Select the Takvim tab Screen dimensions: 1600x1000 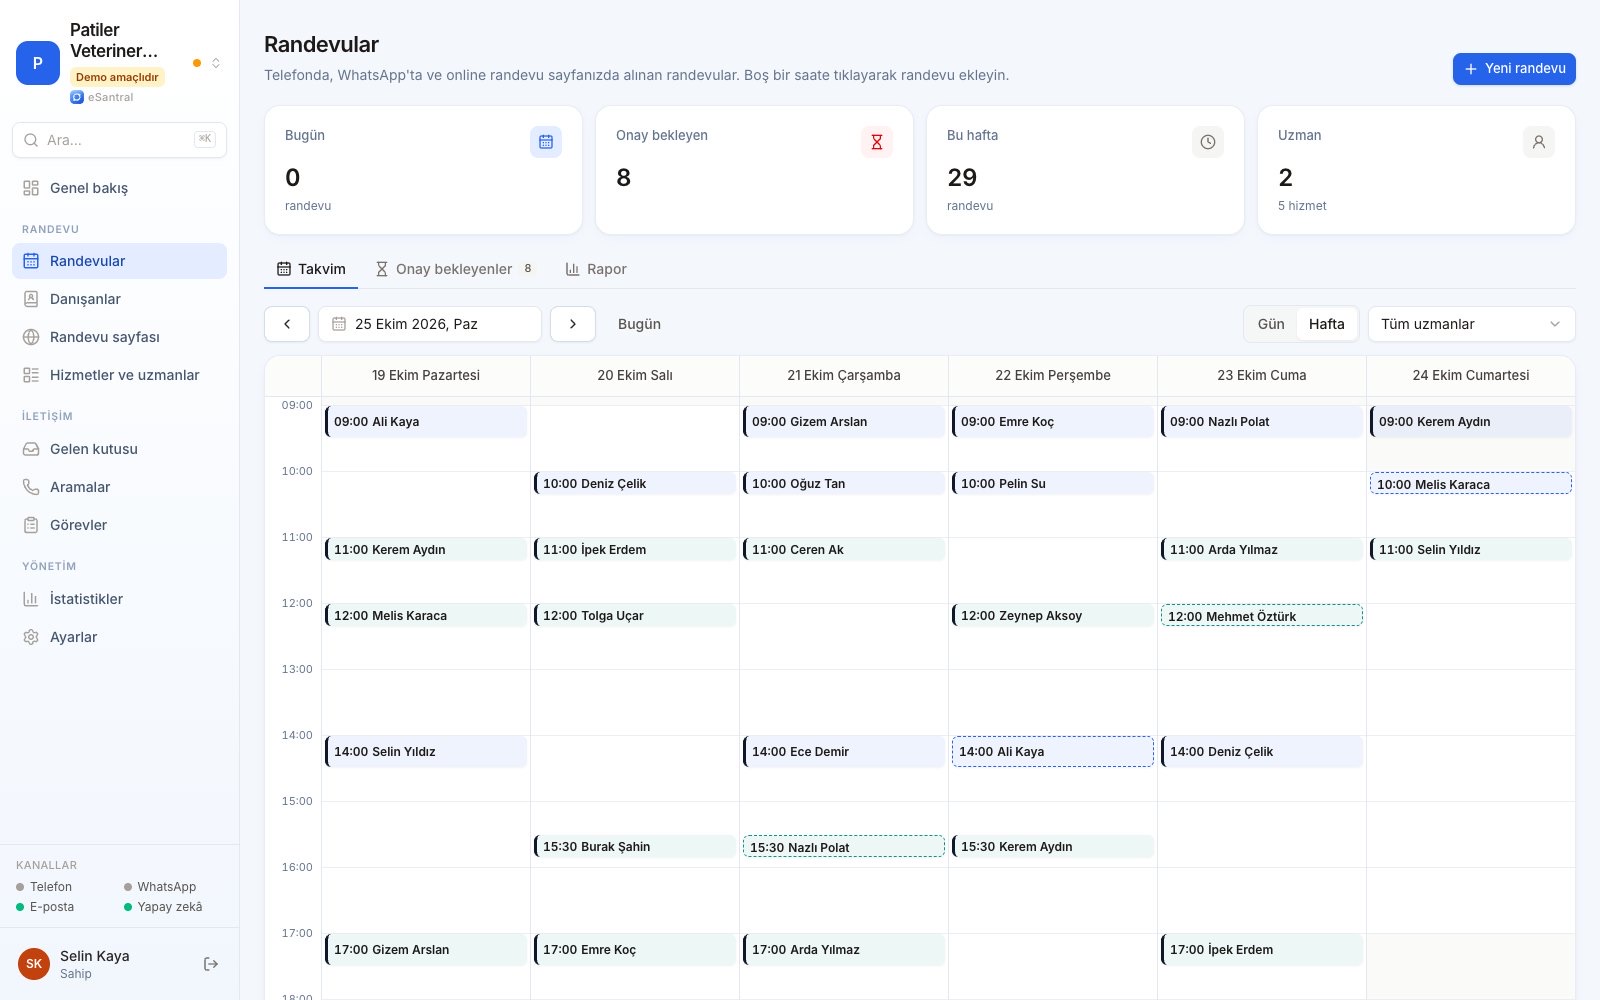coord(311,269)
